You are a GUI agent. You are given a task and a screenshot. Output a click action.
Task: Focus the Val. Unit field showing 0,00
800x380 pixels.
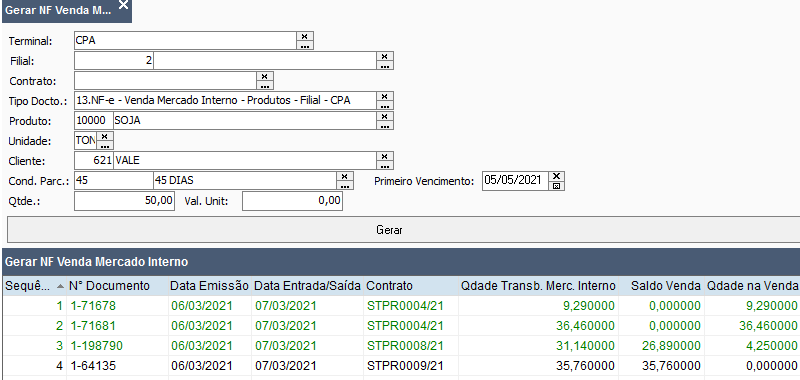pyautogui.click(x=292, y=201)
